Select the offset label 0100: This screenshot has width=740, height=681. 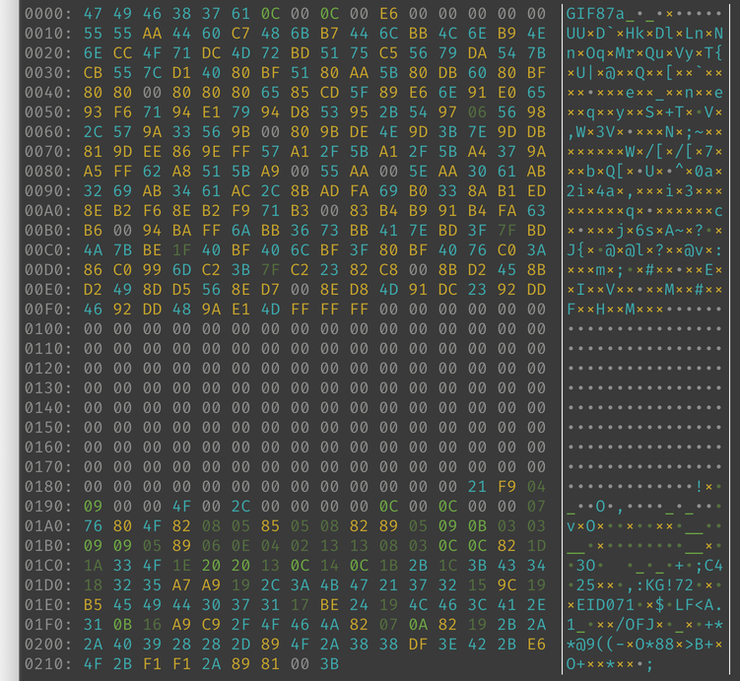pyautogui.click(x=48, y=329)
